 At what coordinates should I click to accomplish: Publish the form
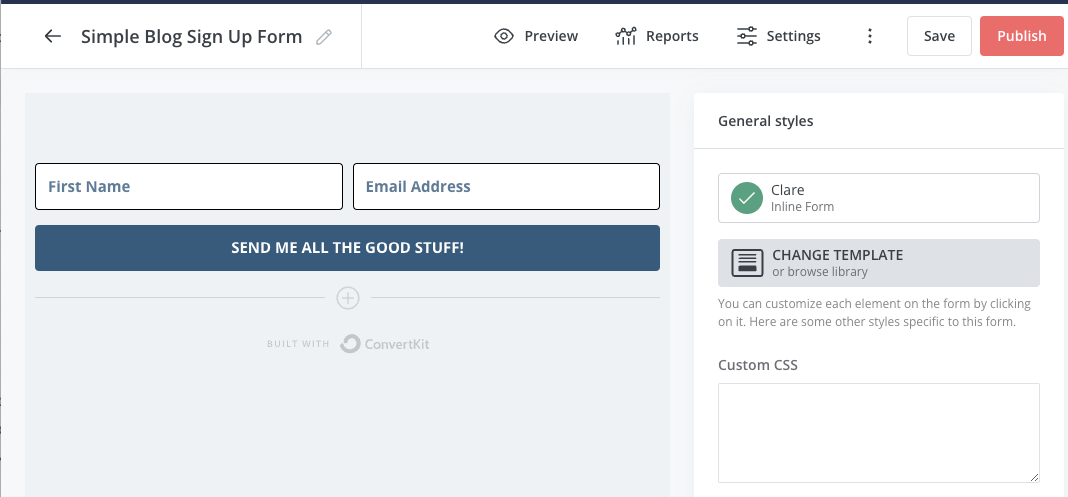[1022, 36]
